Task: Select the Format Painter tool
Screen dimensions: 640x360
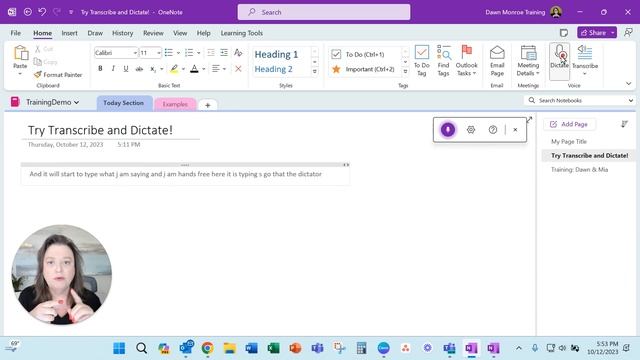Action: [x=58, y=75]
